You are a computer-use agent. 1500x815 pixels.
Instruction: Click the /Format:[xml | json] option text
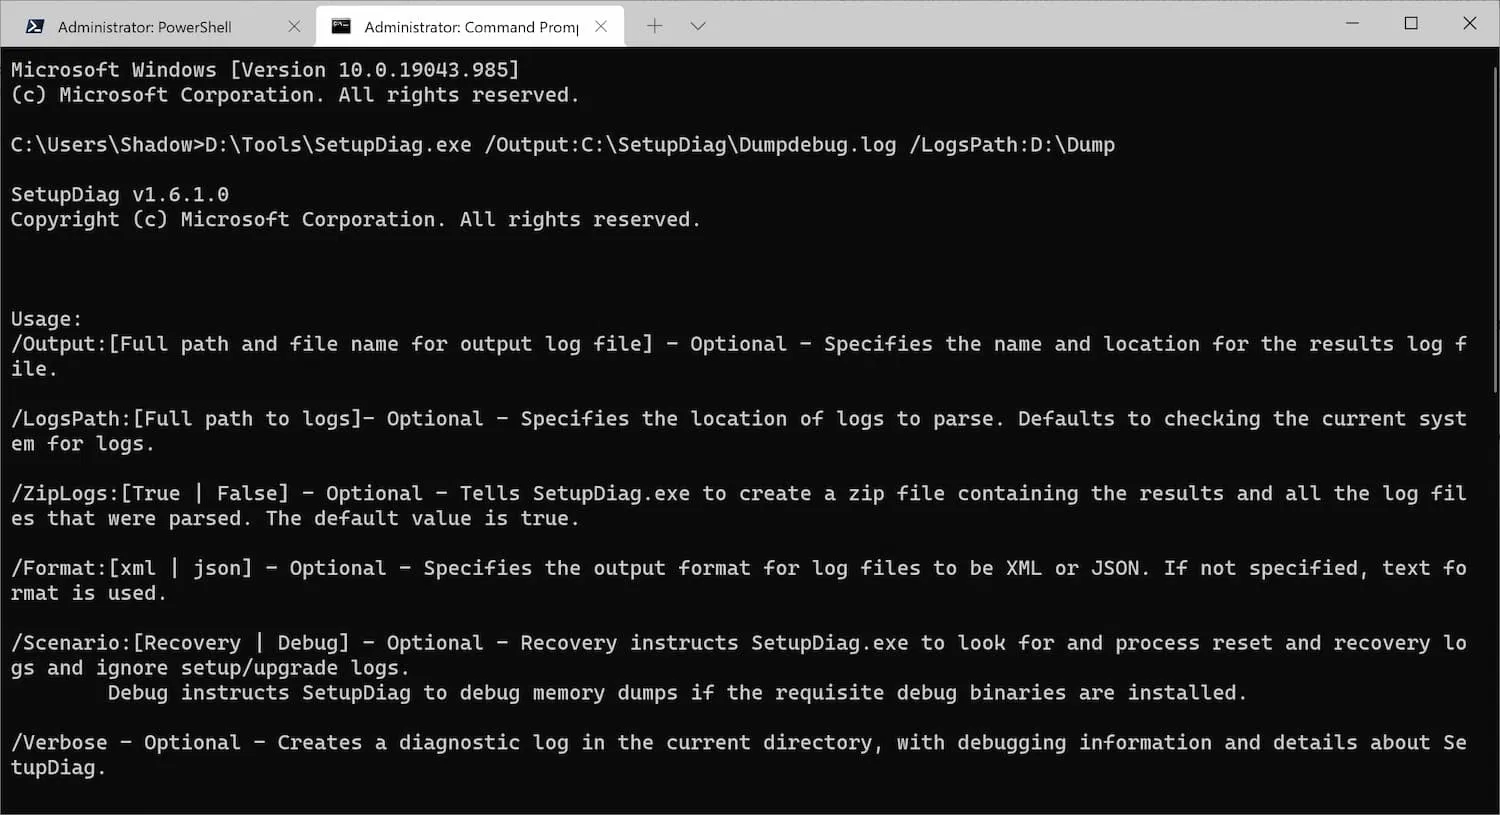click(132, 568)
